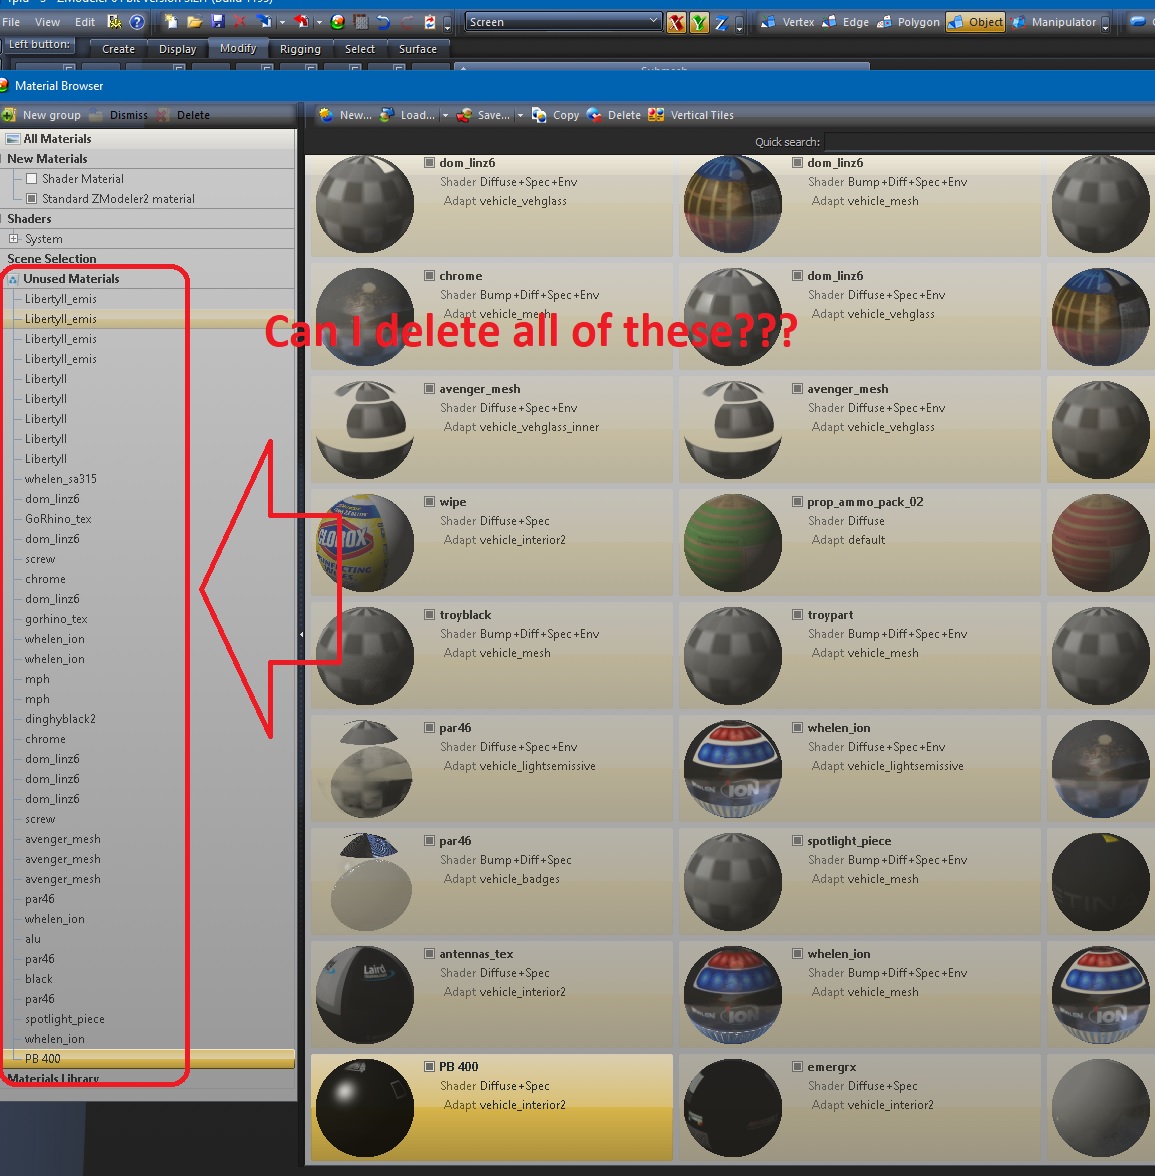
Task: Toggle checkbox next to wipe material
Action: pyautogui.click(x=429, y=502)
